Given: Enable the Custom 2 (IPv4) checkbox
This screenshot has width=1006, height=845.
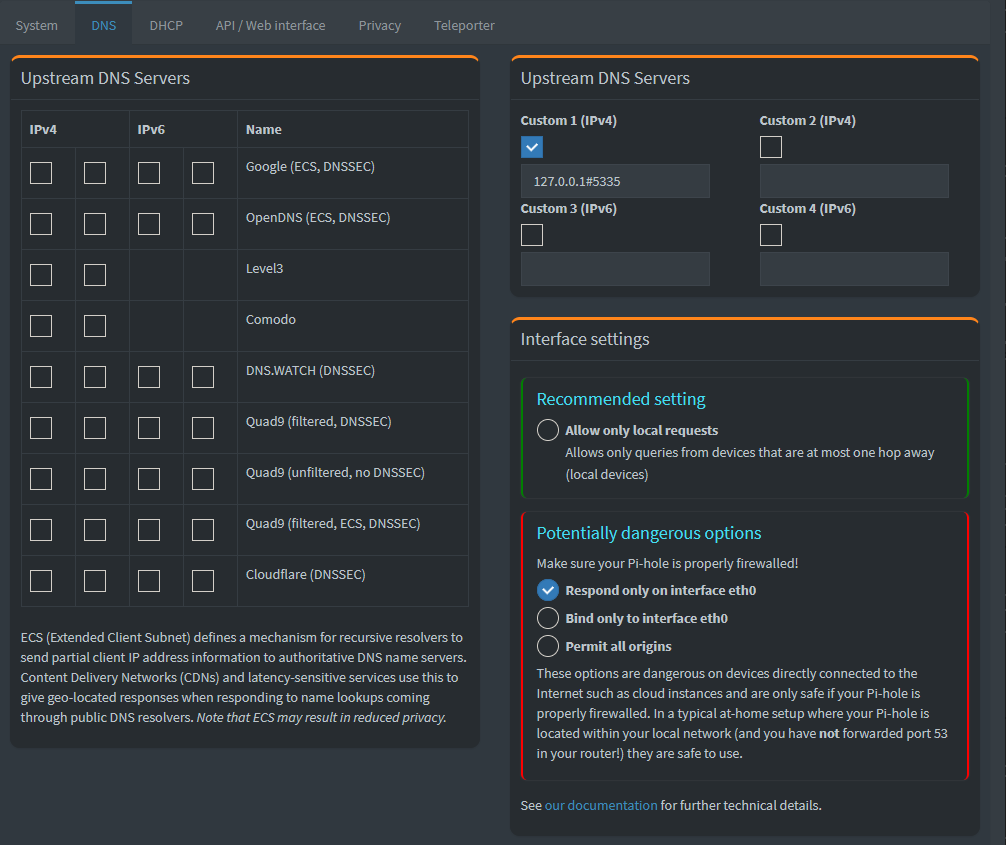Looking at the screenshot, I should (771, 147).
